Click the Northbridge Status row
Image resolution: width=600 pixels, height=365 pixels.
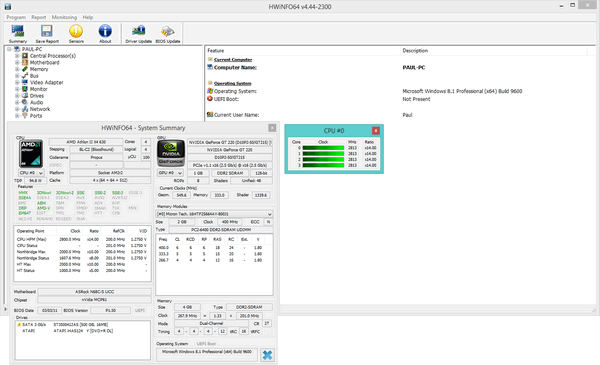click(82, 258)
